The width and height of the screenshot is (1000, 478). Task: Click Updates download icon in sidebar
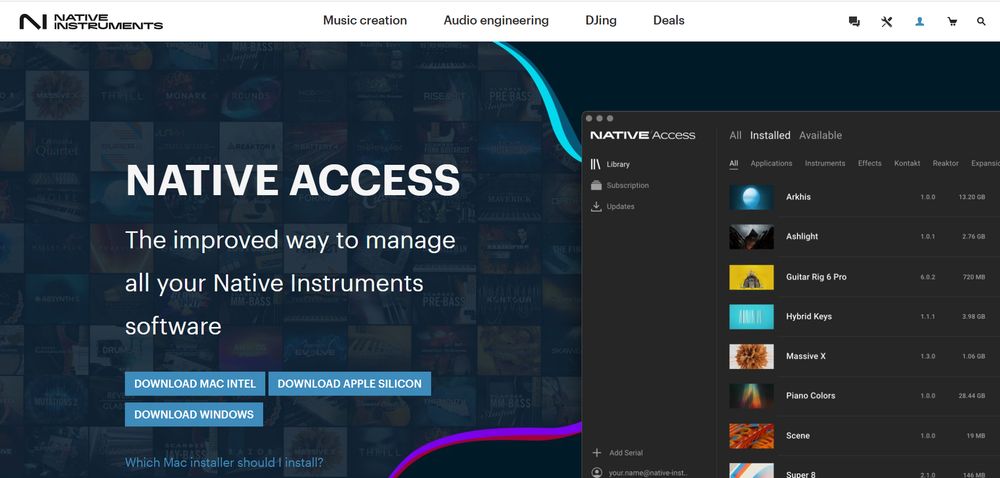click(596, 206)
